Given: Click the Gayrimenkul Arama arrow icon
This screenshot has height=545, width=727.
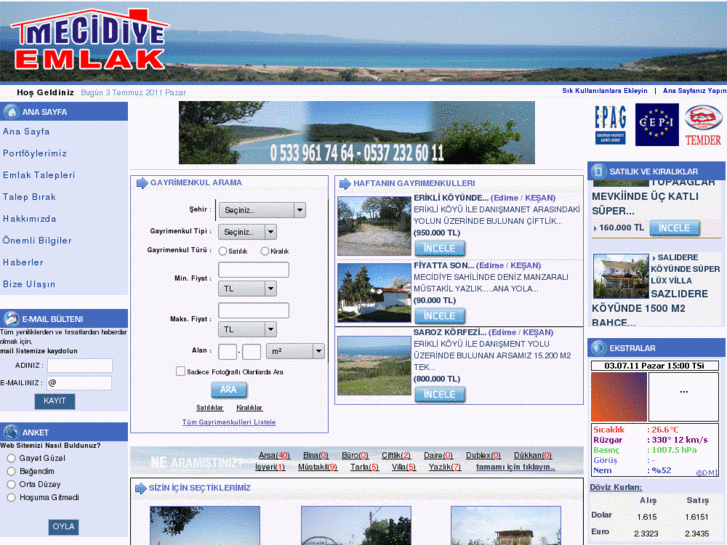Looking at the screenshot, I should click(142, 183).
